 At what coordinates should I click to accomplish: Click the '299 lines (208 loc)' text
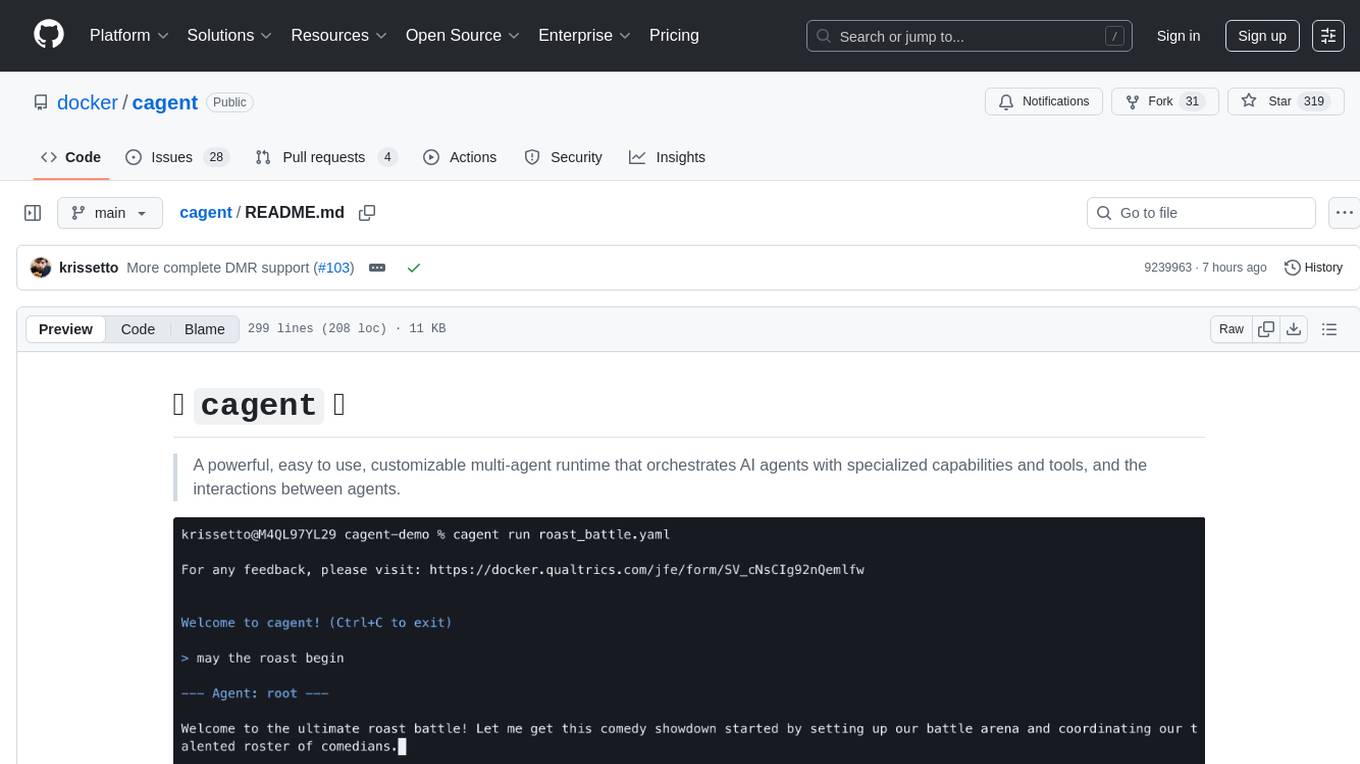click(x=317, y=329)
